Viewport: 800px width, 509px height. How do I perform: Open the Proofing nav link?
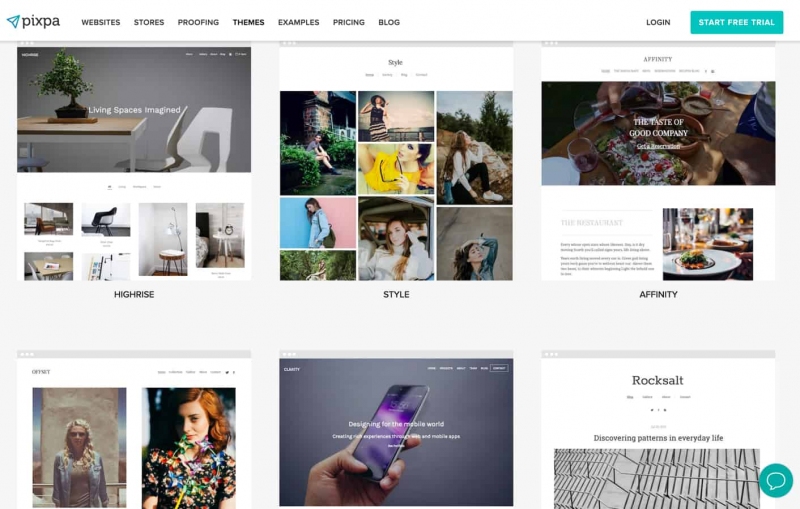pos(198,22)
